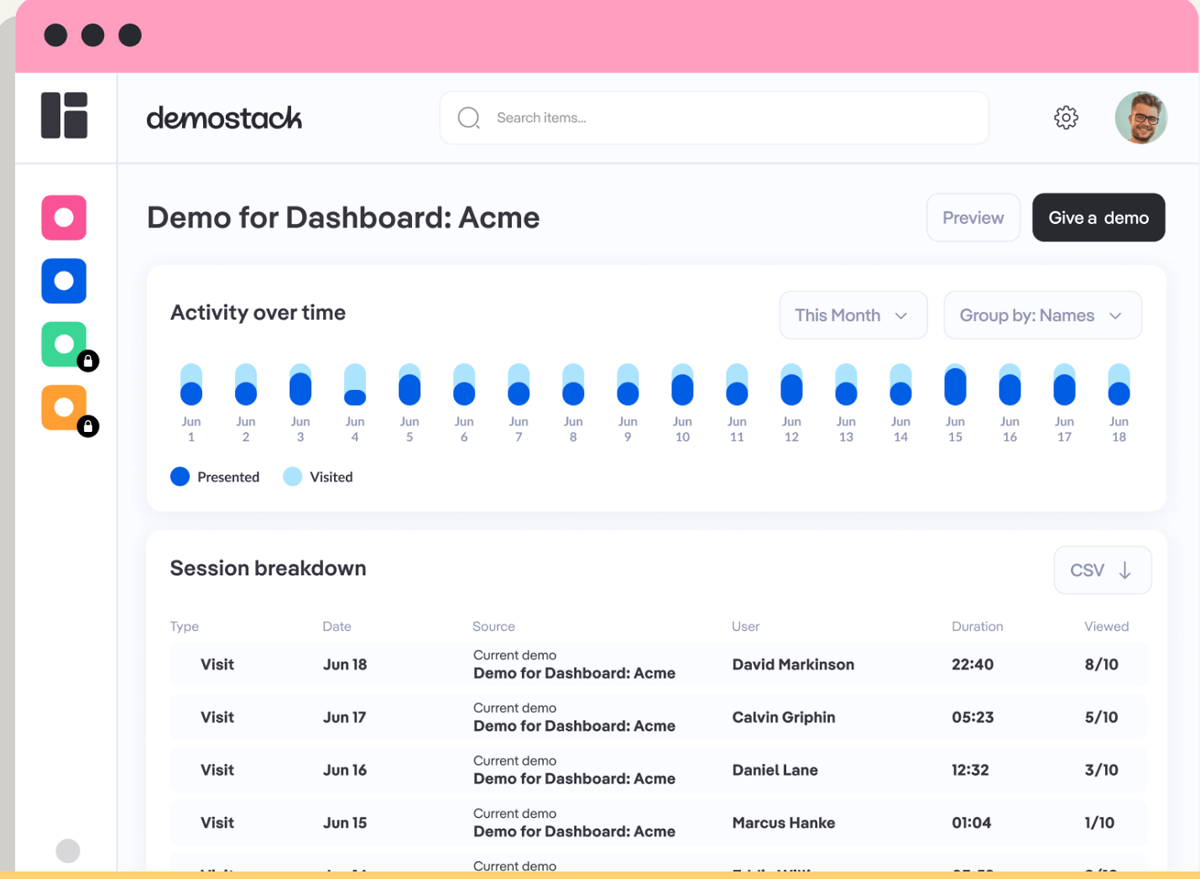Screen dimensions: 1200x879
Task: Select the Presented legend item
Action: (x=215, y=477)
